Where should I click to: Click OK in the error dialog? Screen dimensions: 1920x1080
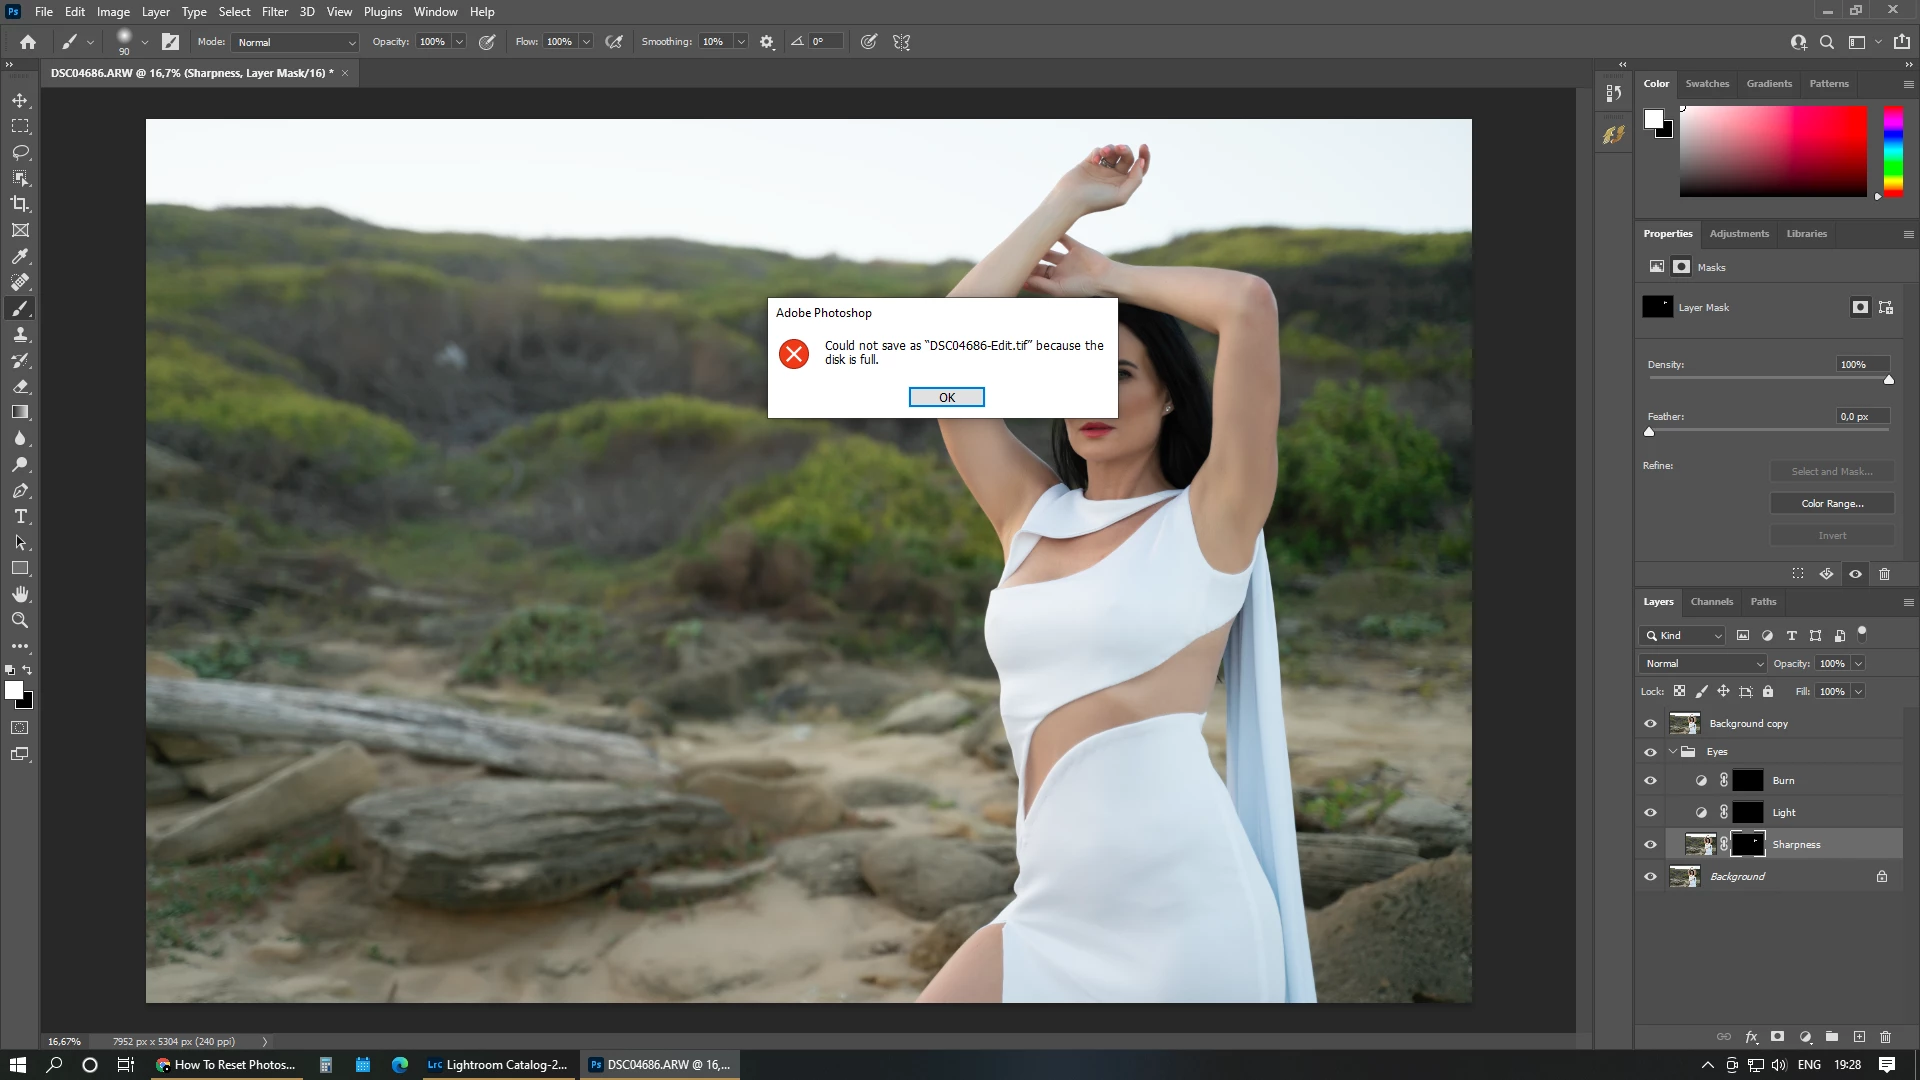click(946, 398)
